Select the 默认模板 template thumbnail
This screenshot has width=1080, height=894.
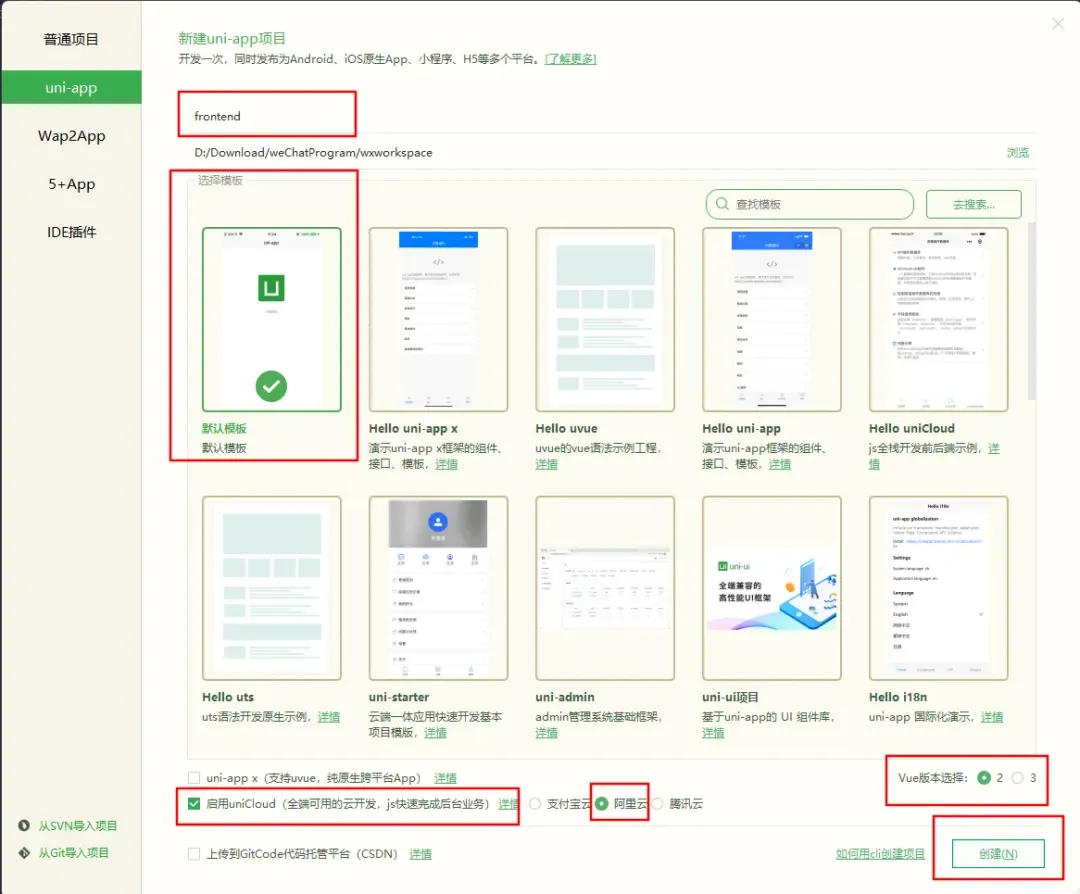pyautogui.click(x=271, y=320)
